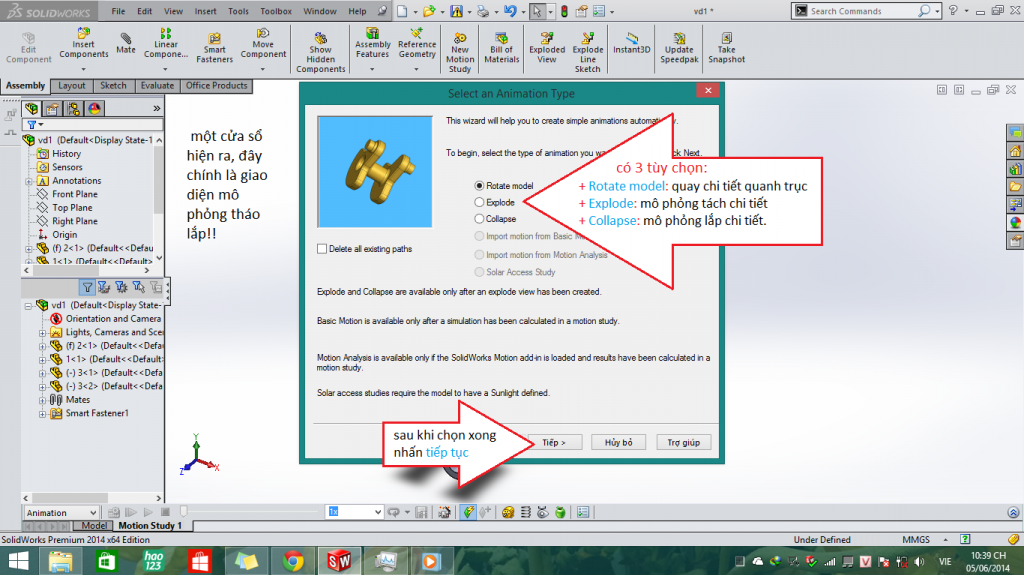This screenshot has width=1024, height=575.
Task: Click Update Speedpak tool
Action: coord(679,47)
